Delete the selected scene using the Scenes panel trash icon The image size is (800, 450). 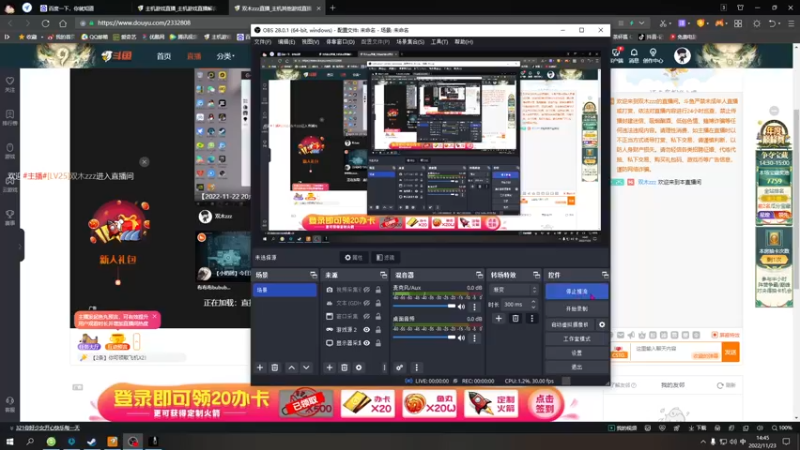point(274,367)
